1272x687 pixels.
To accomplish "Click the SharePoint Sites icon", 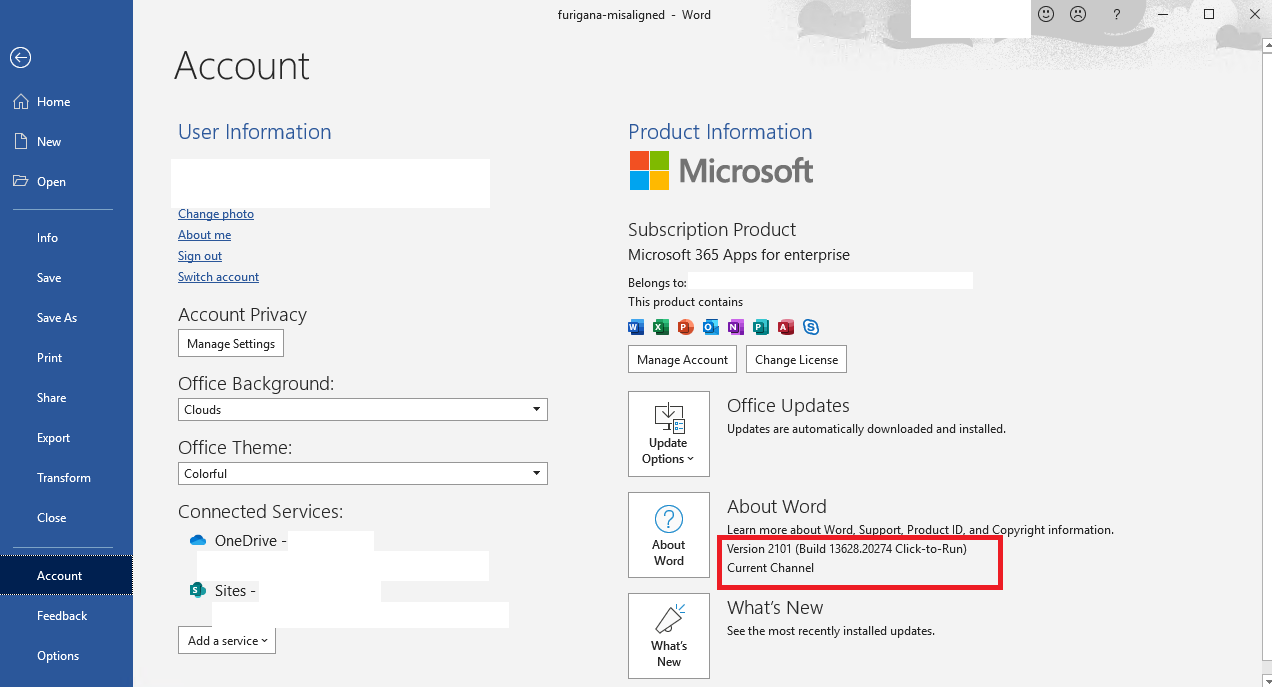I will 197,590.
